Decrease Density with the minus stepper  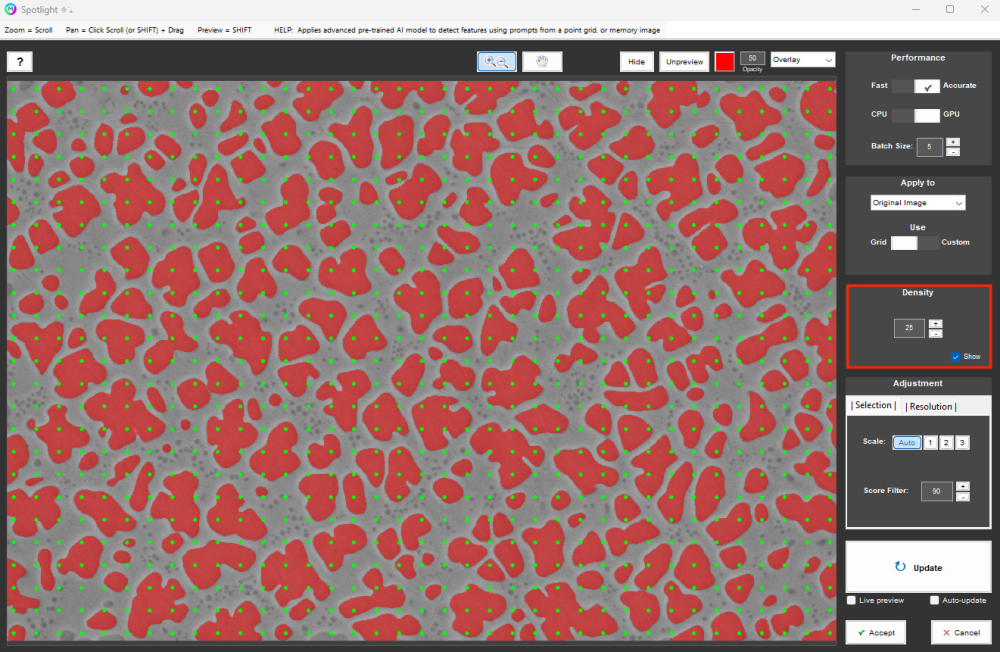coord(936,334)
